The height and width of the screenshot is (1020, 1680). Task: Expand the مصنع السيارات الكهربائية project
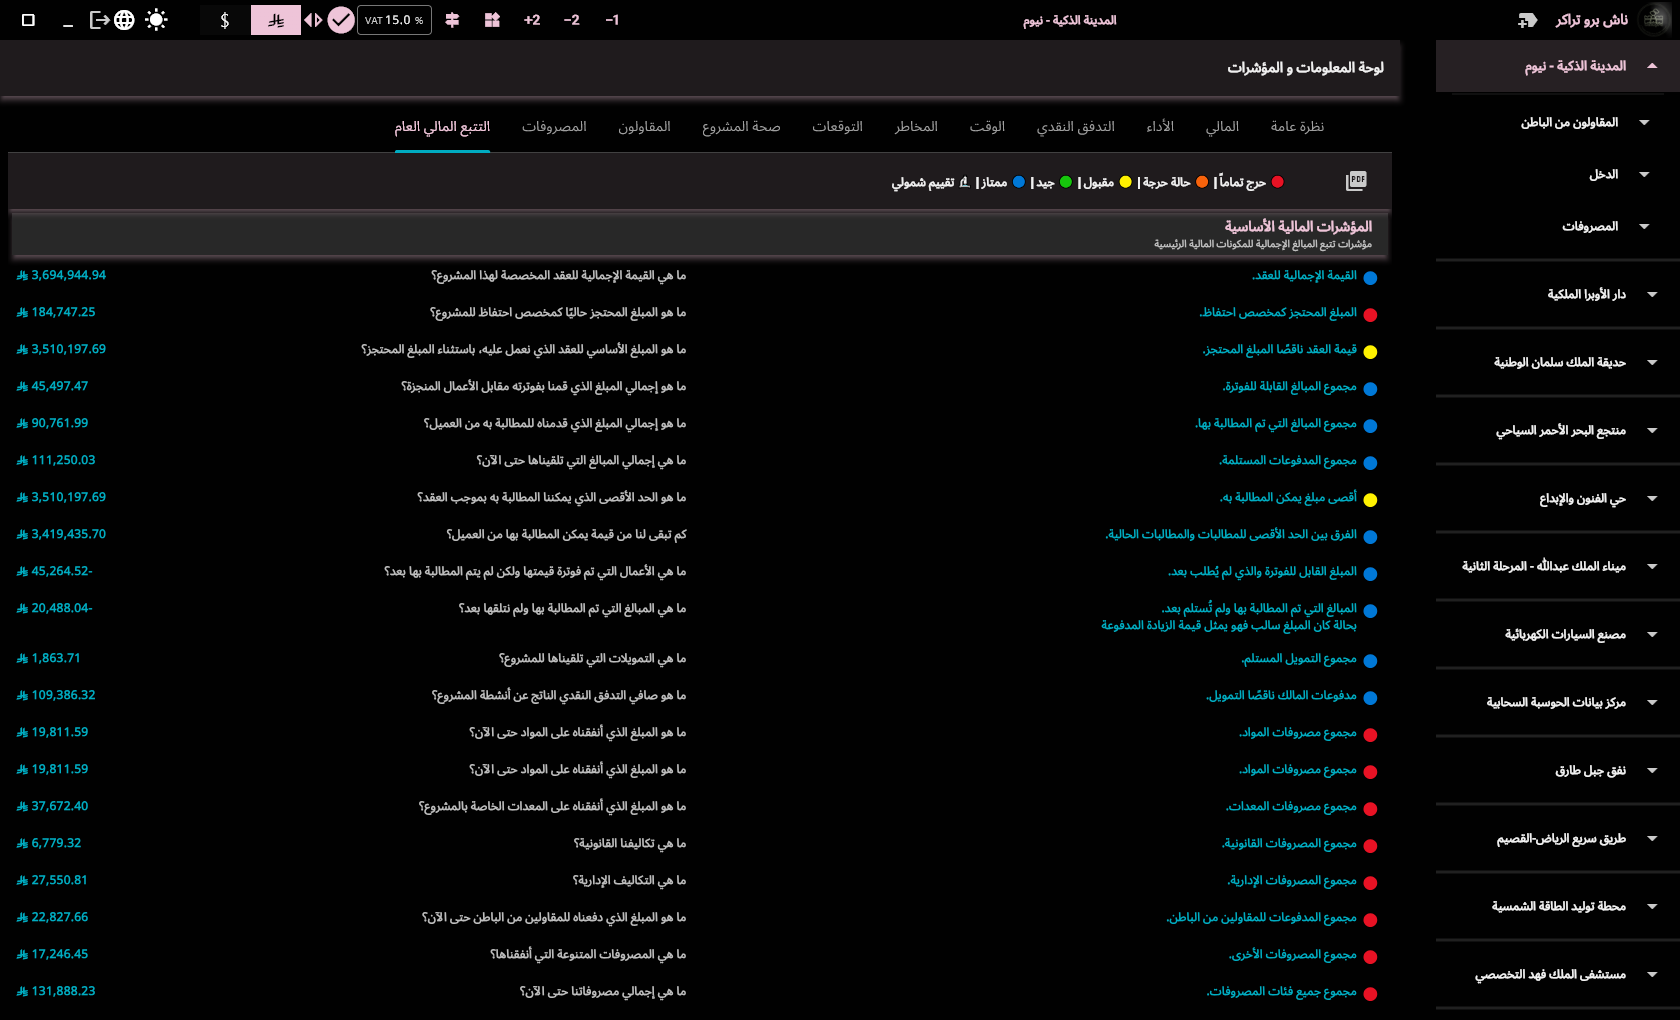[x=1558, y=634]
